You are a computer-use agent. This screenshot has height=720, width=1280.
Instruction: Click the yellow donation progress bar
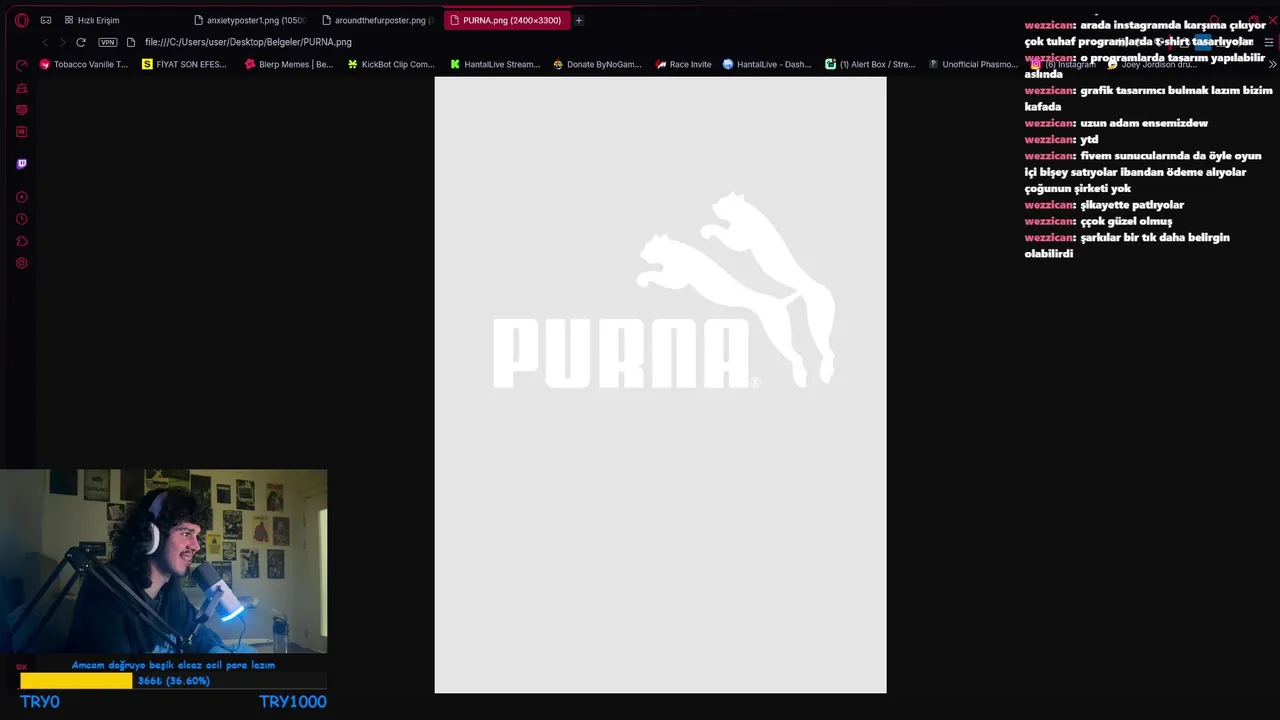[76, 681]
